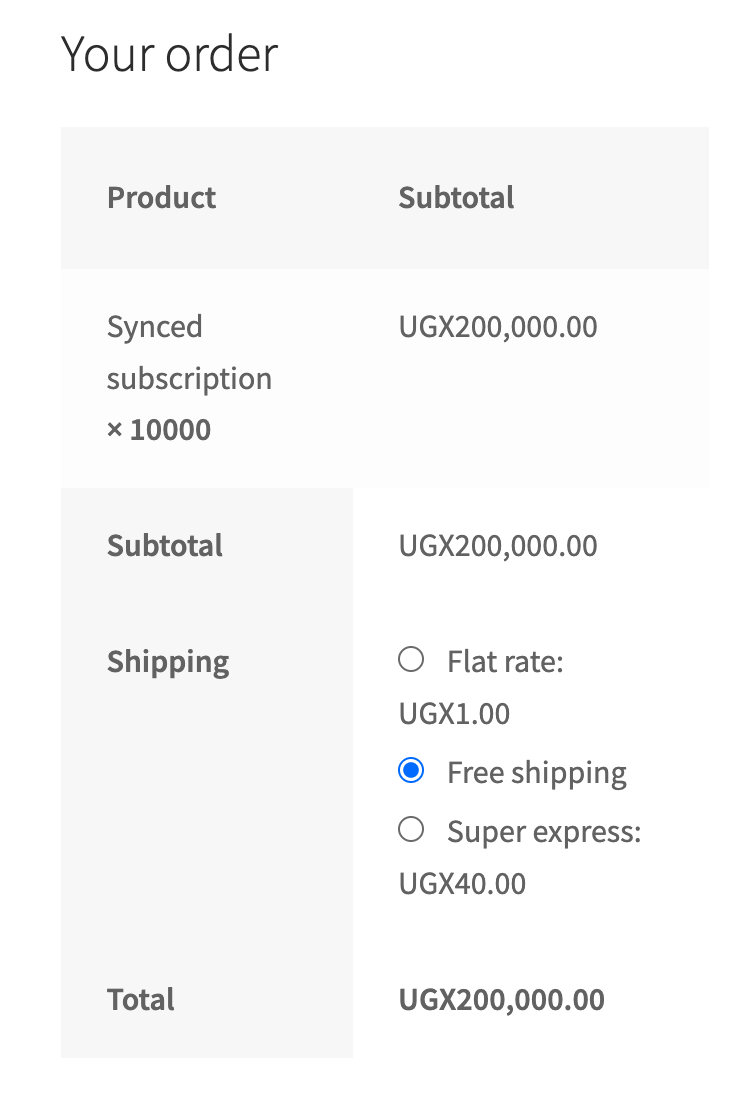Click the Total row label
740x1100 pixels.
140,999
